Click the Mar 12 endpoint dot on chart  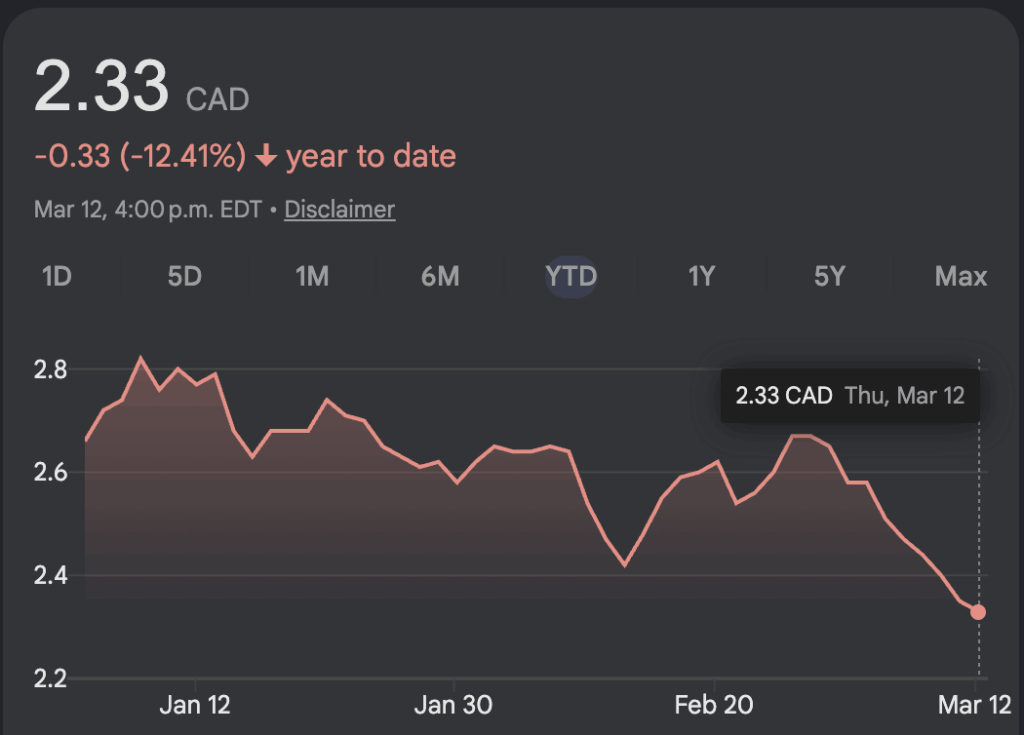(x=978, y=612)
